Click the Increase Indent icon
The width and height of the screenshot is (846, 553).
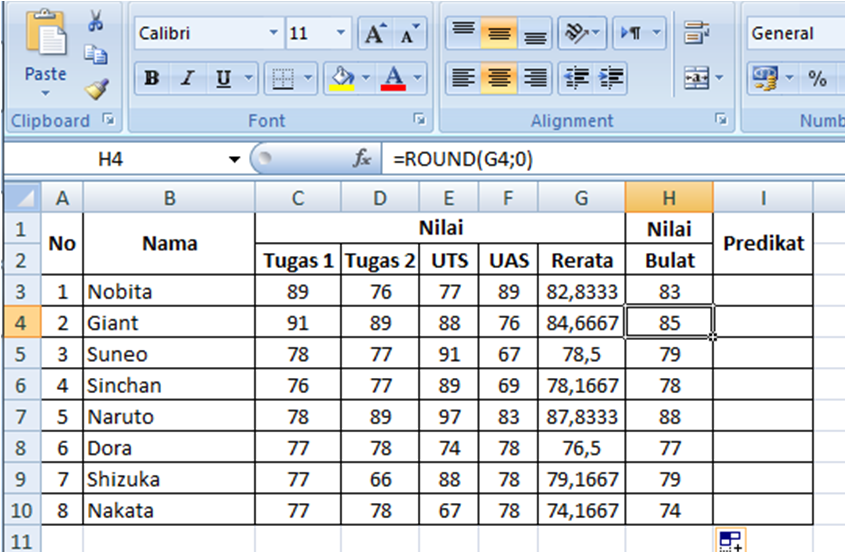click(611, 78)
